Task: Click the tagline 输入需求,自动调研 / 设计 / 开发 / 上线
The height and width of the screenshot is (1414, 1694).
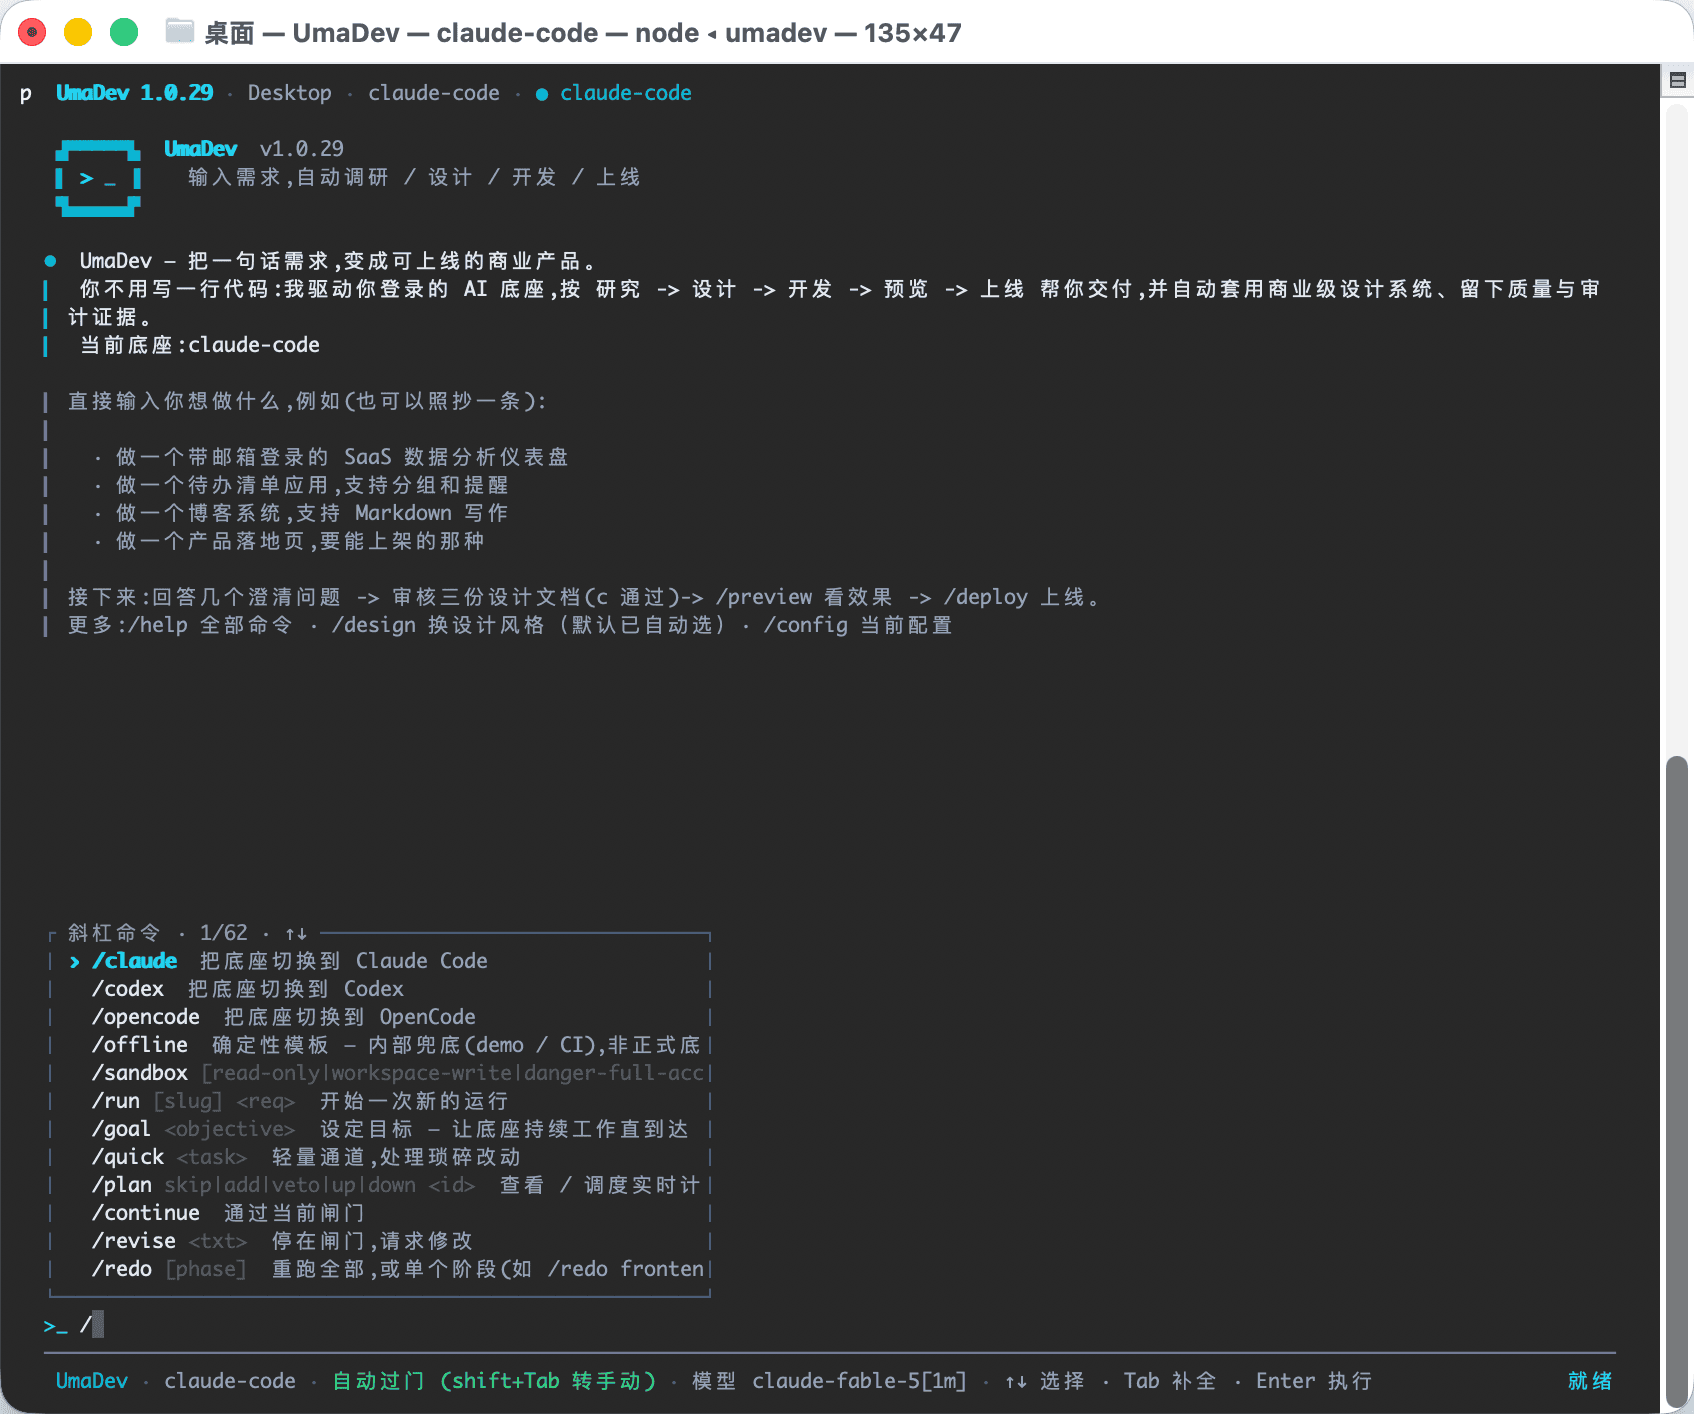Action: pos(414,177)
